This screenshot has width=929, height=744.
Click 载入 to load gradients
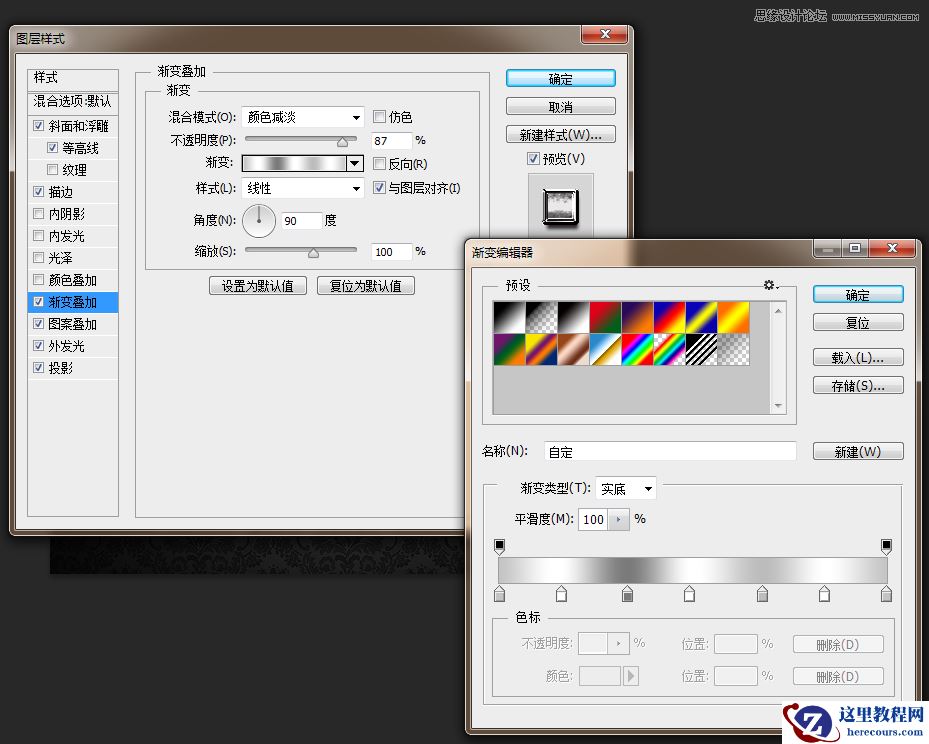point(857,357)
